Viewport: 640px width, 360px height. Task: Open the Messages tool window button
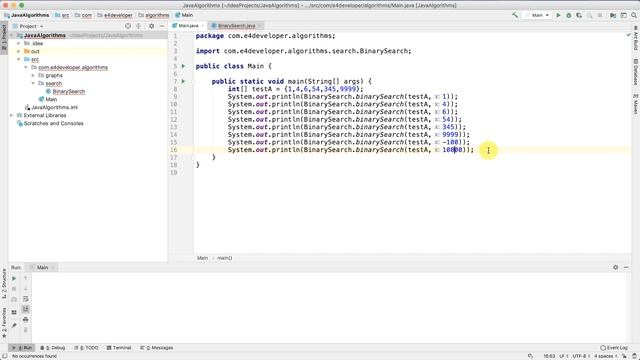tap(156, 348)
